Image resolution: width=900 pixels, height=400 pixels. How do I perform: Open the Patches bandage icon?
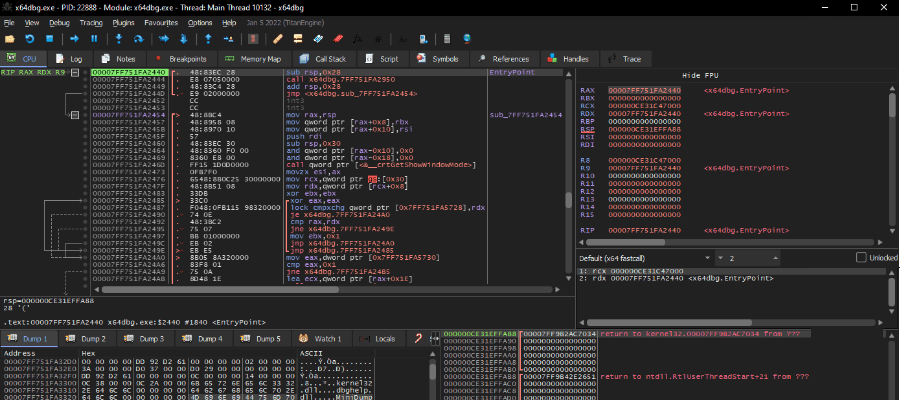point(278,39)
